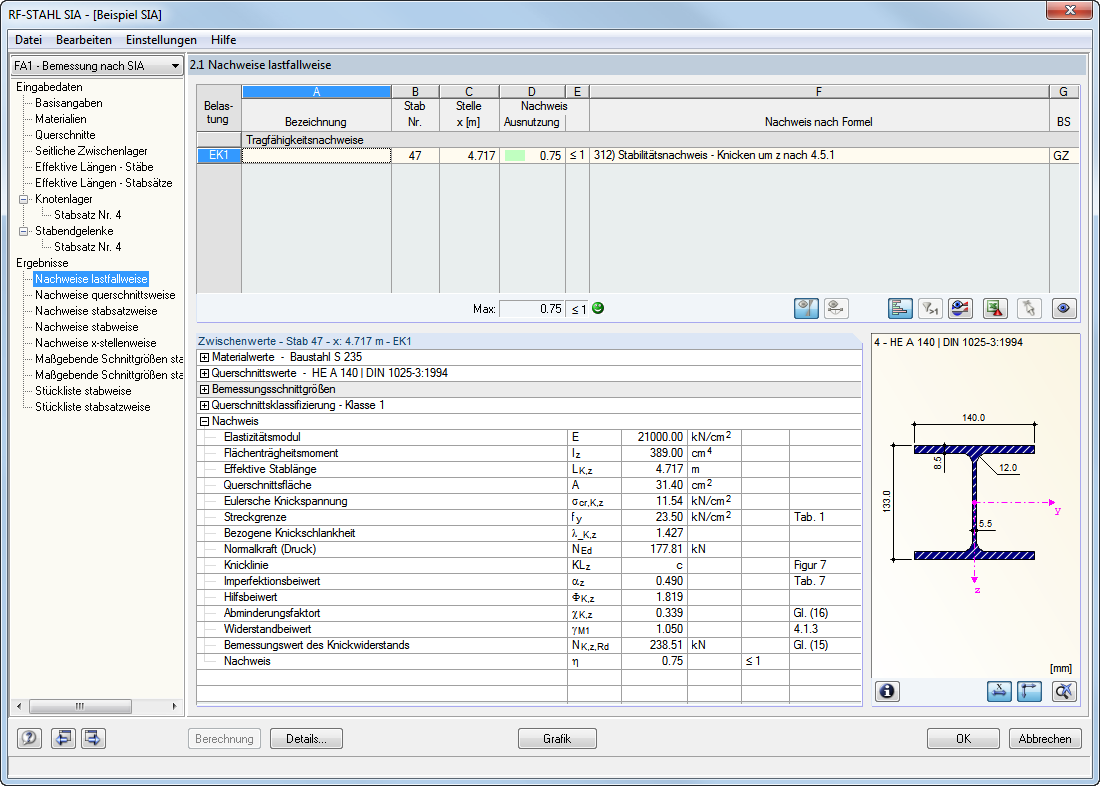1100x786 pixels.
Task: Toggle the principal axes display icon
Action: click(1029, 691)
